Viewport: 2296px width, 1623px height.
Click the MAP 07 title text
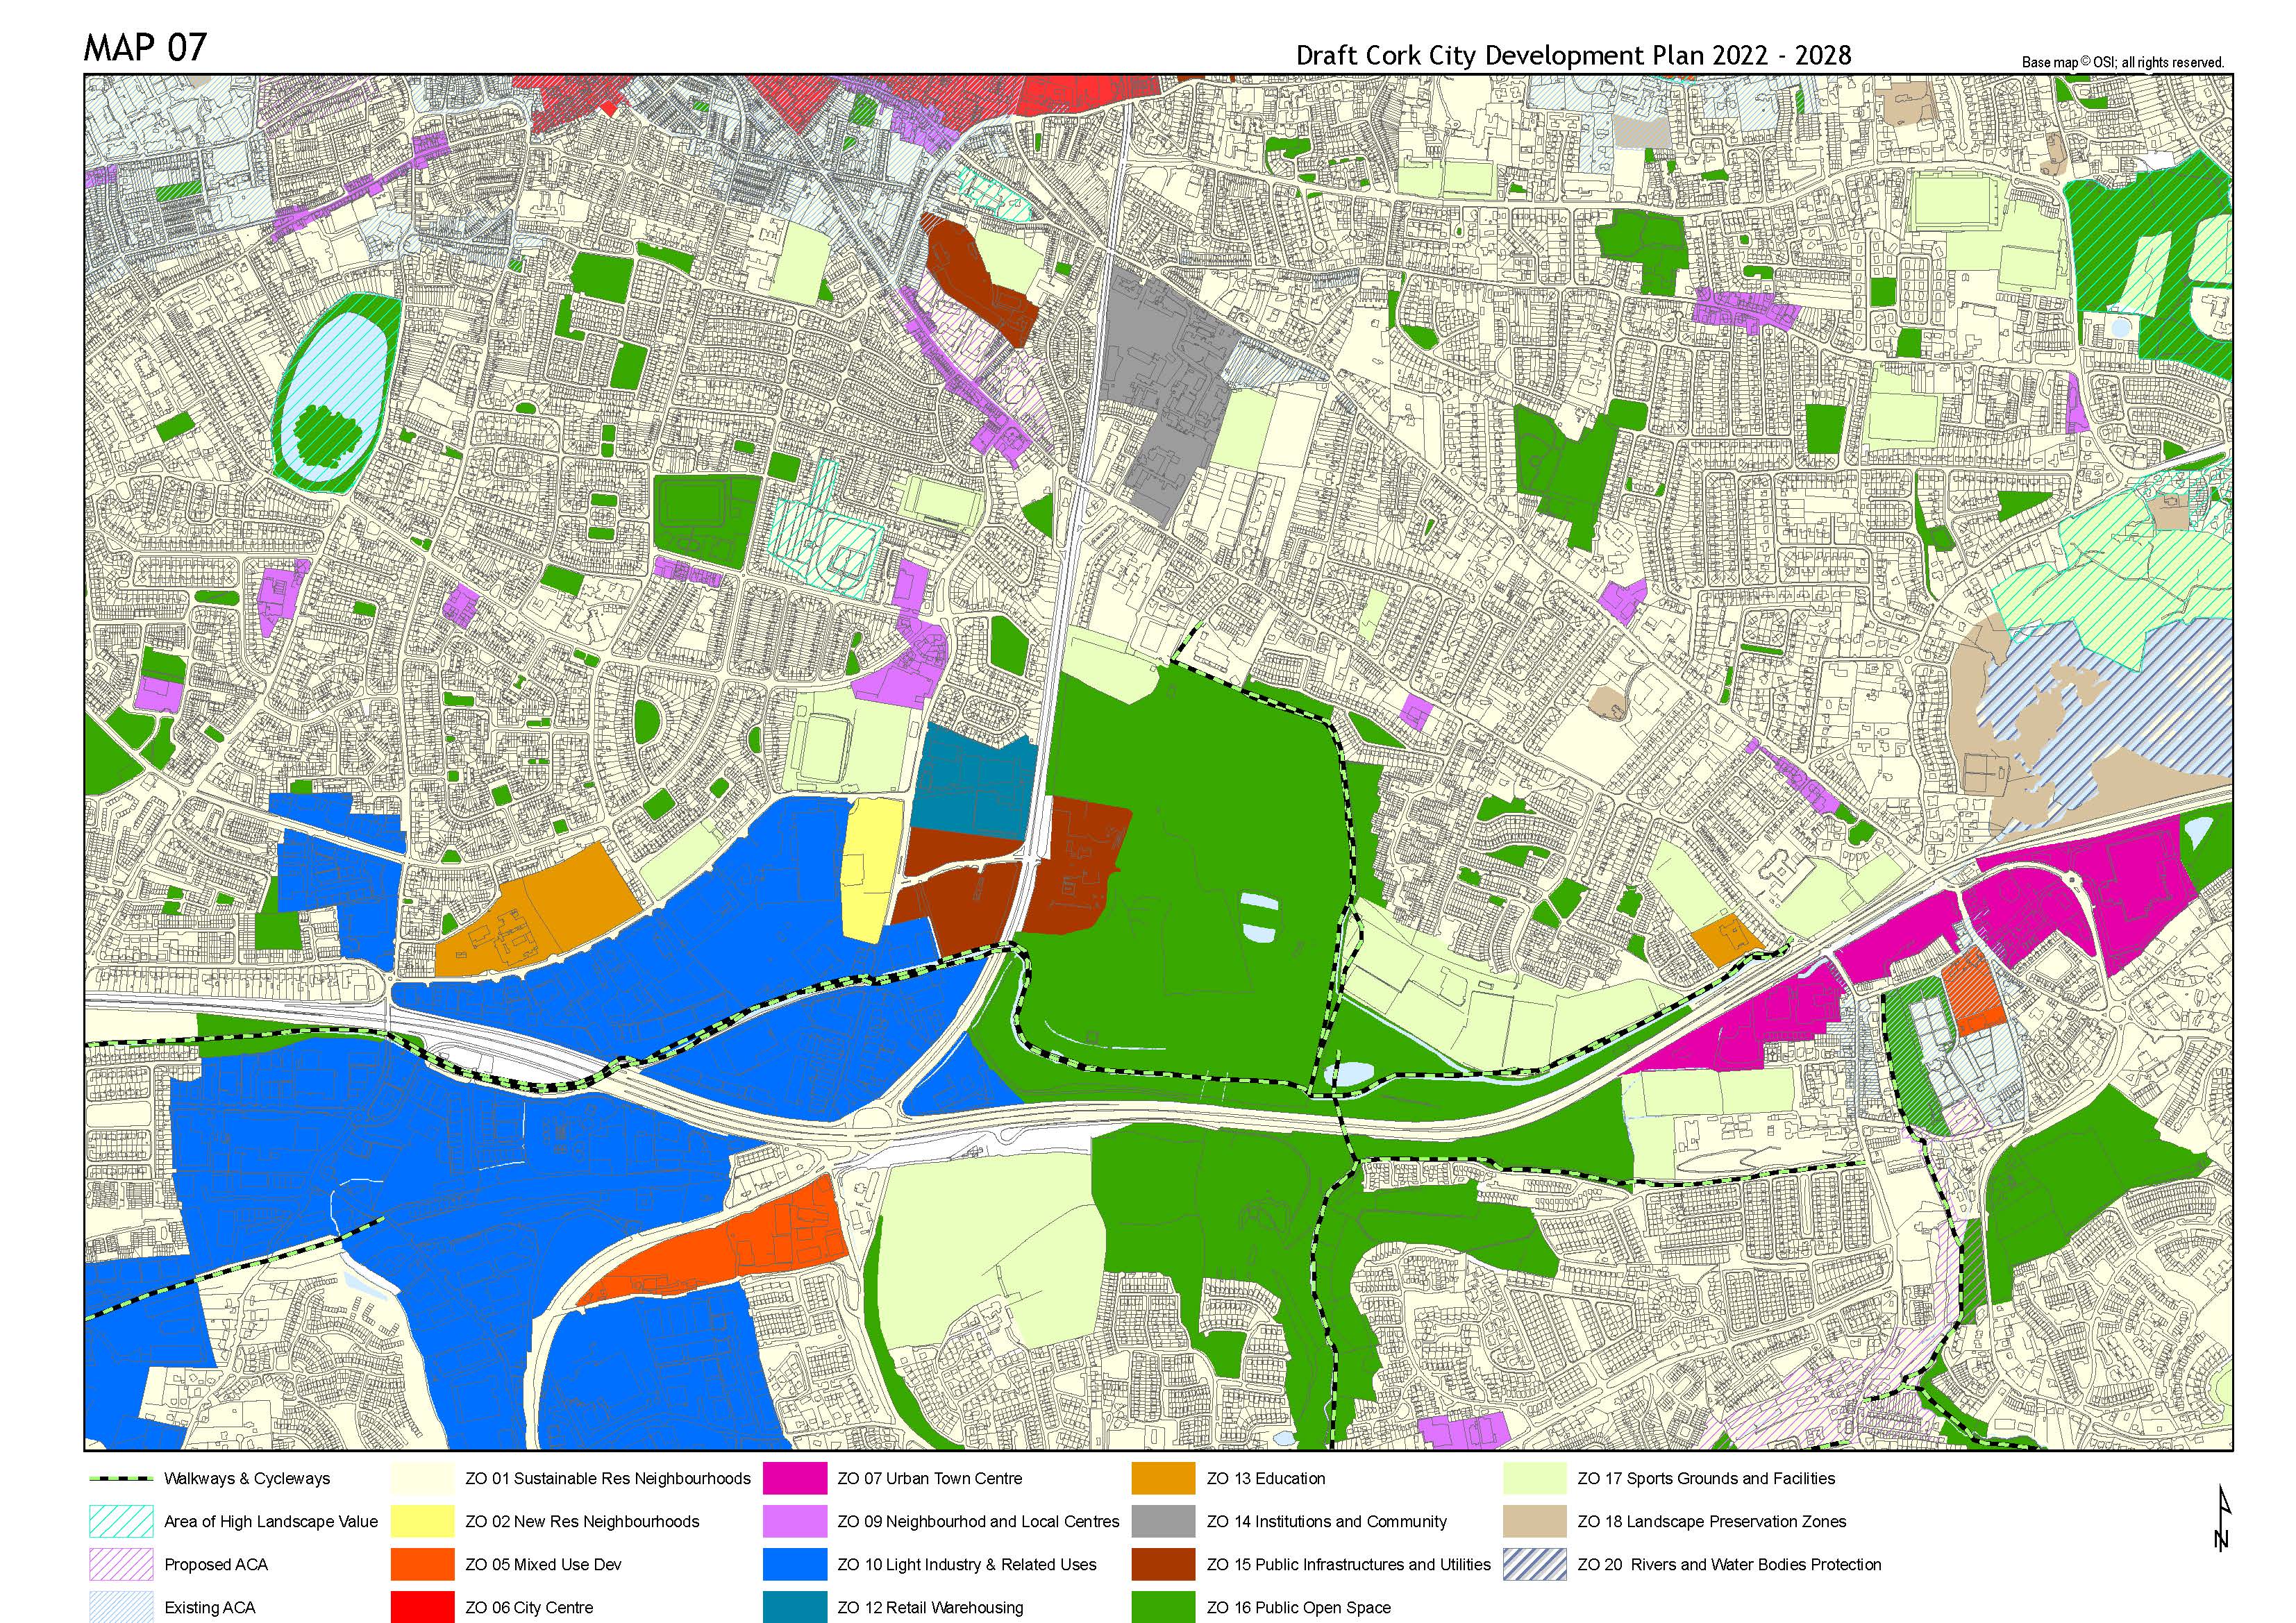coord(146,47)
